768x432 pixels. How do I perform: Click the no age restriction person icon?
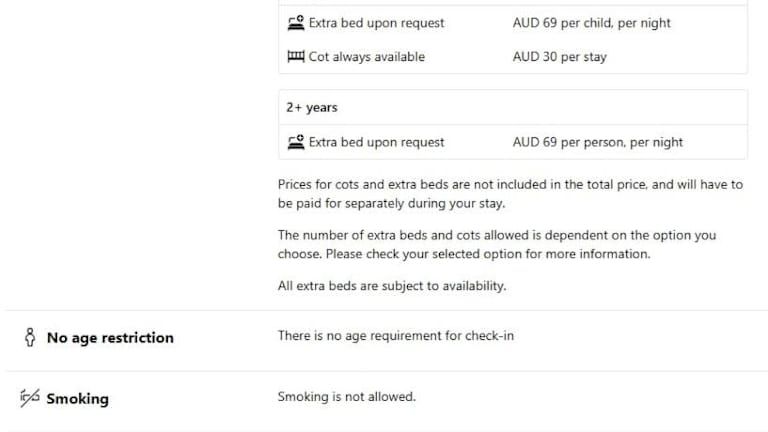[30, 338]
